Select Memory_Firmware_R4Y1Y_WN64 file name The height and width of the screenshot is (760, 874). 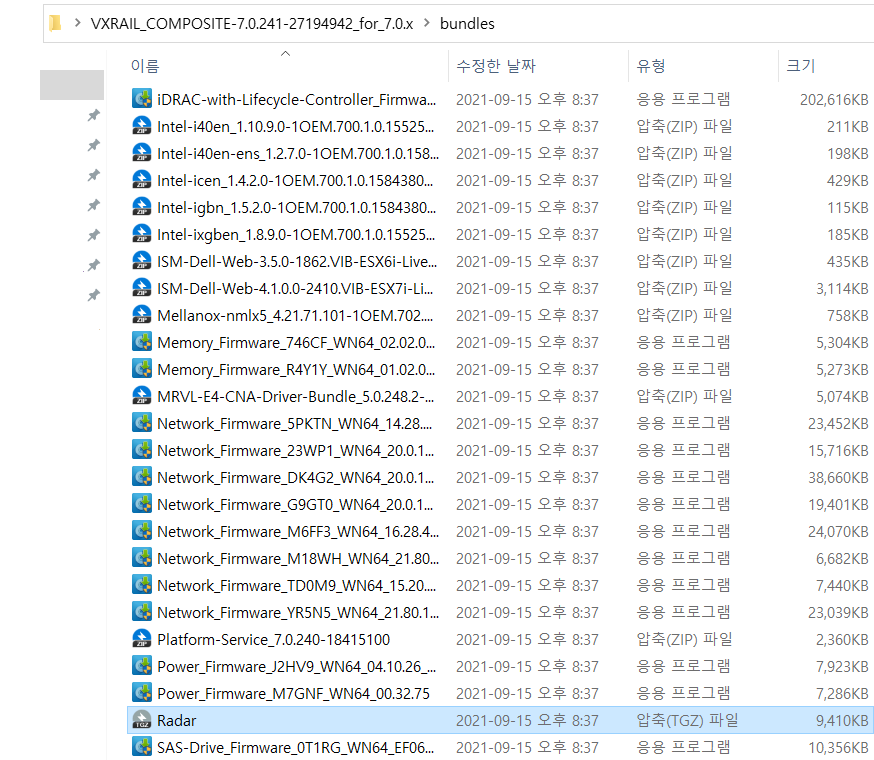(x=296, y=370)
